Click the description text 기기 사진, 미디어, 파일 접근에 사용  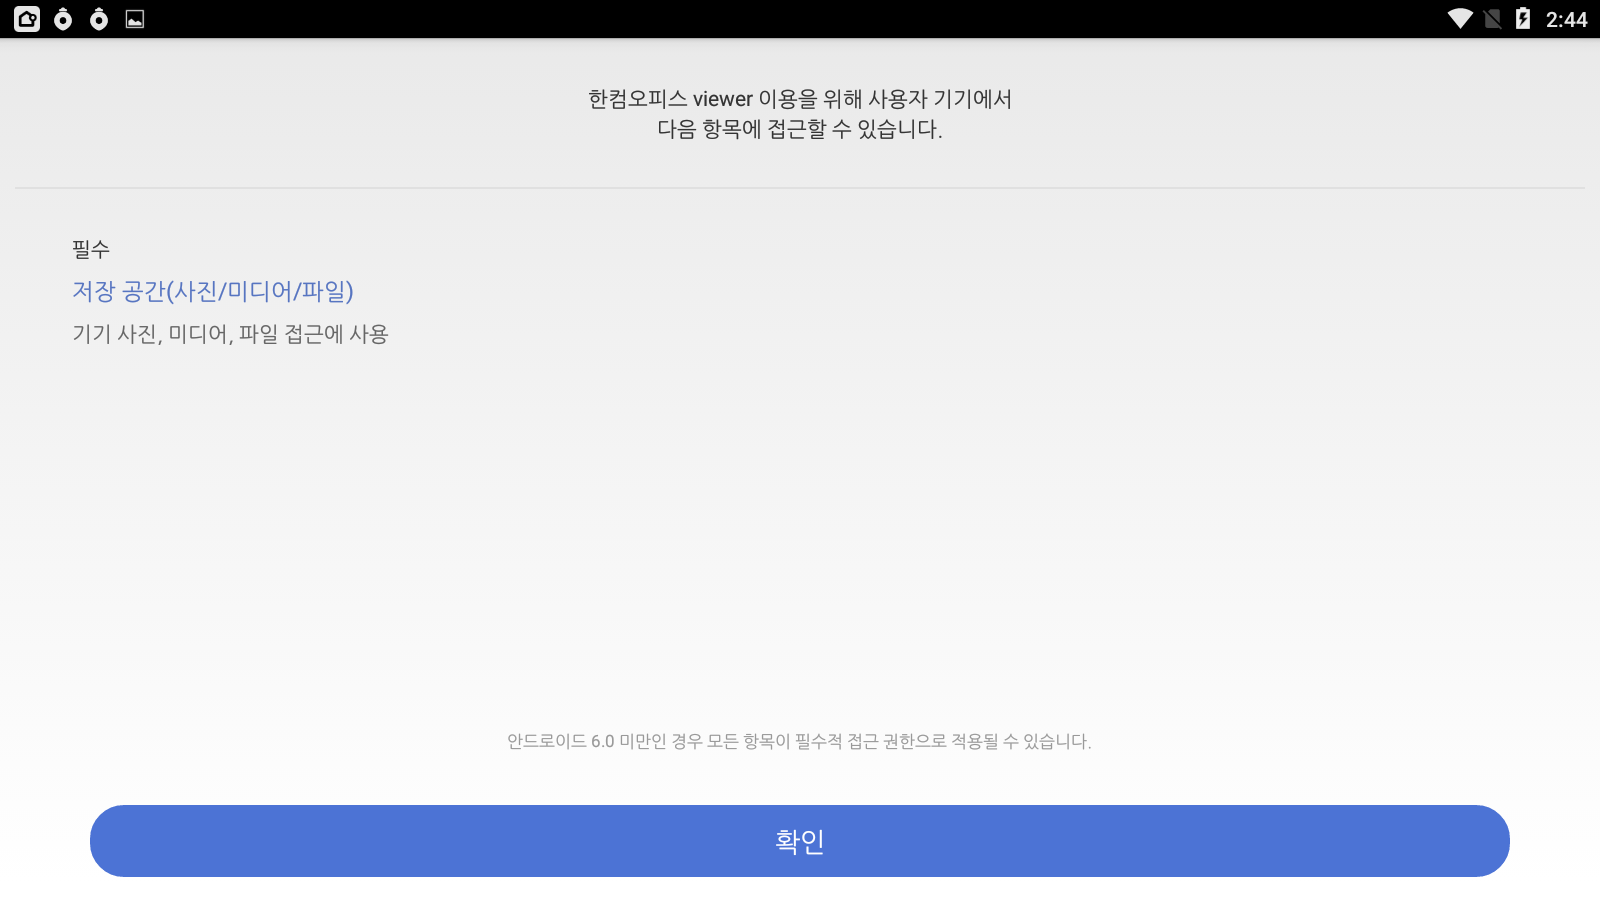click(230, 334)
